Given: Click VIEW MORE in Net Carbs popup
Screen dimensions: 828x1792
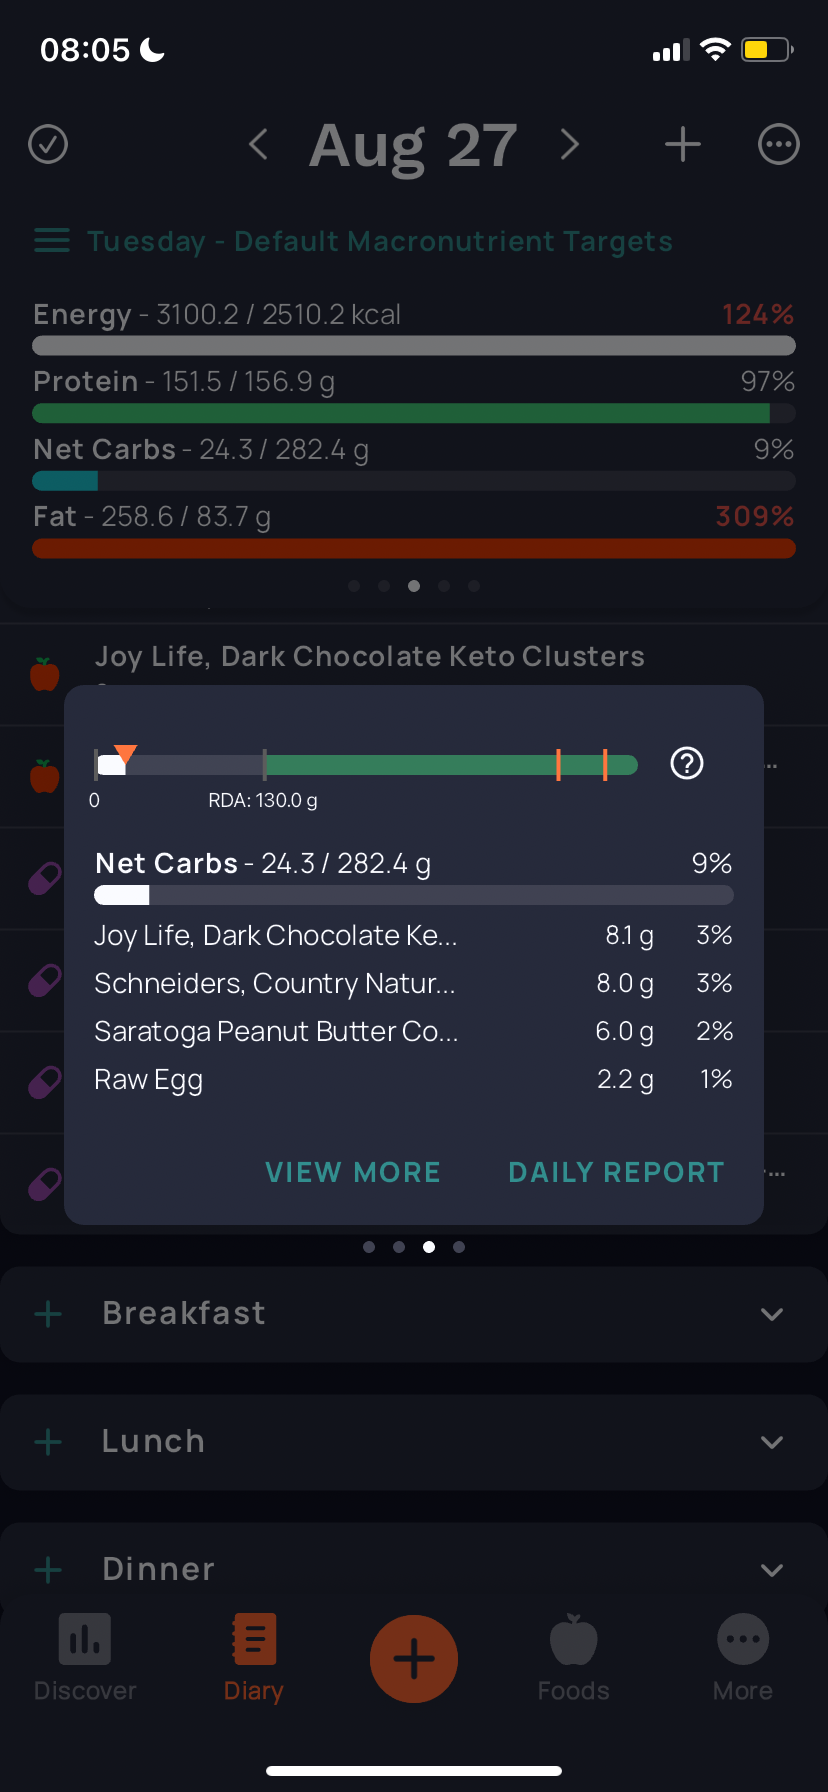Looking at the screenshot, I should [x=353, y=1172].
